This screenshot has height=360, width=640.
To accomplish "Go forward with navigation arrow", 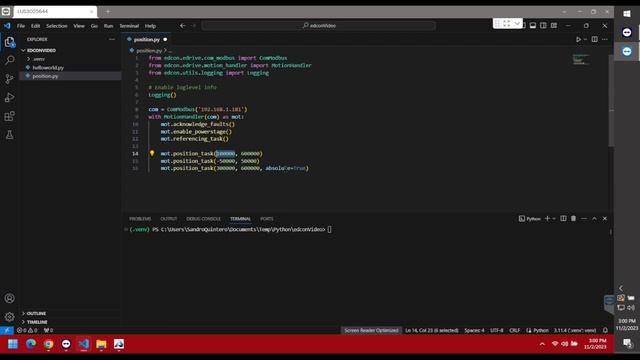I will pos(194,26).
